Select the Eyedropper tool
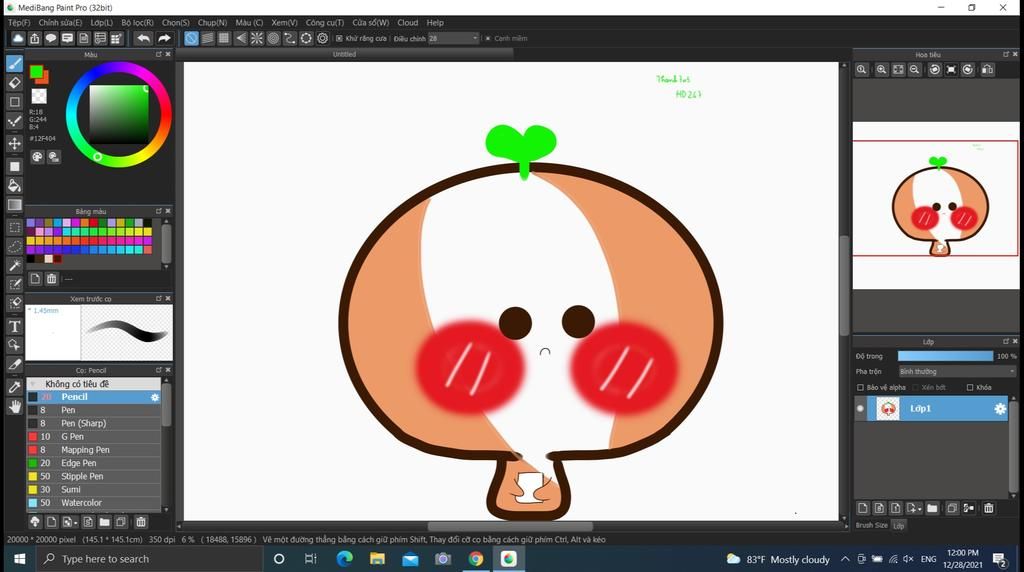This screenshot has height=572, width=1024. [x=14, y=387]
